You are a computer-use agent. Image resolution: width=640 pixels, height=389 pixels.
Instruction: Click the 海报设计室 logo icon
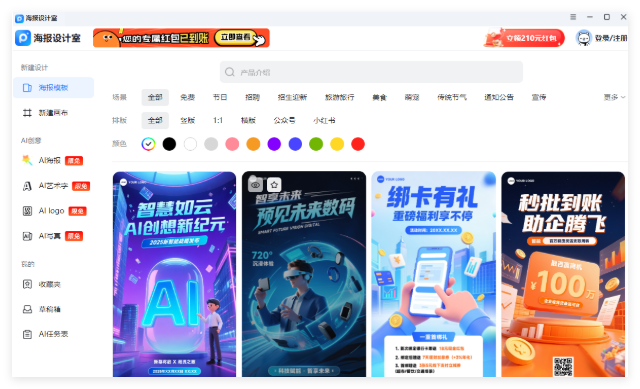point(23,38)
